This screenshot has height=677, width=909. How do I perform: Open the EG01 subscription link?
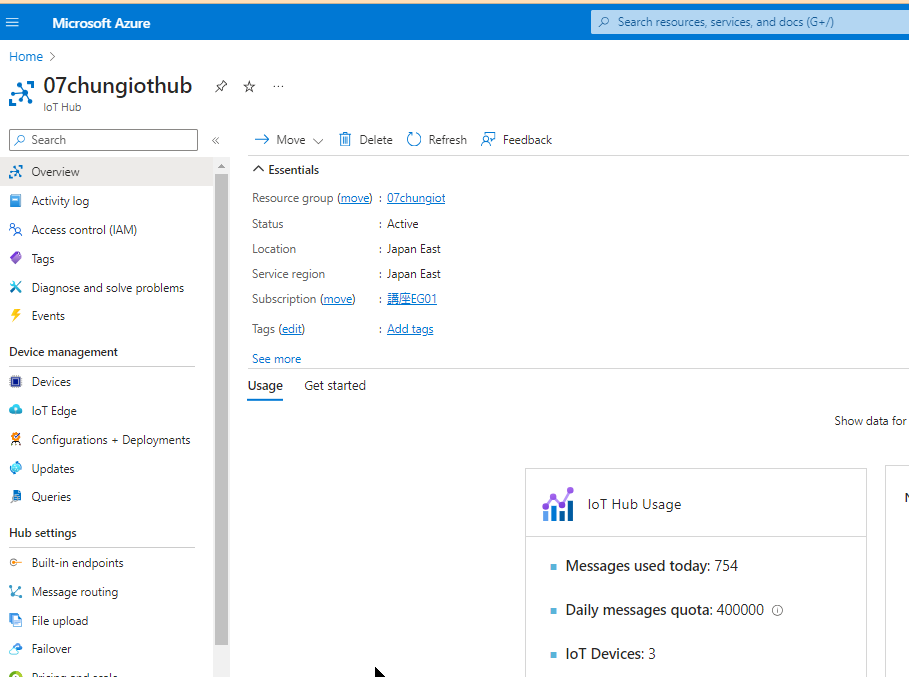tap(412, 299)
